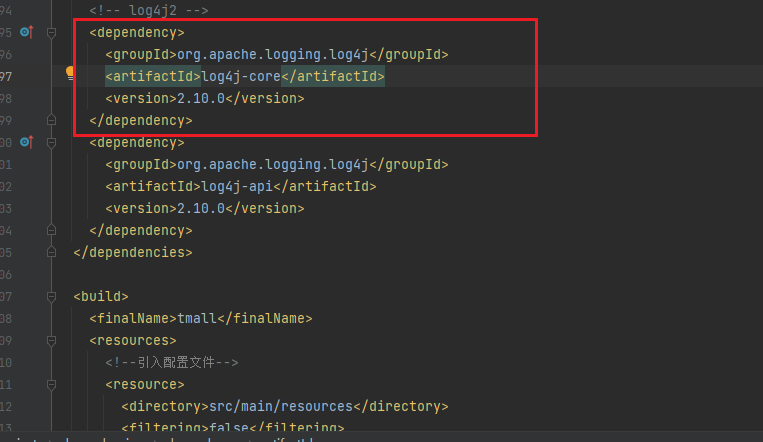The width and height of the screenshot is (763, 442).
Task: Fold the resources element block
Action: pyautogui.click(x=53, y=341)
